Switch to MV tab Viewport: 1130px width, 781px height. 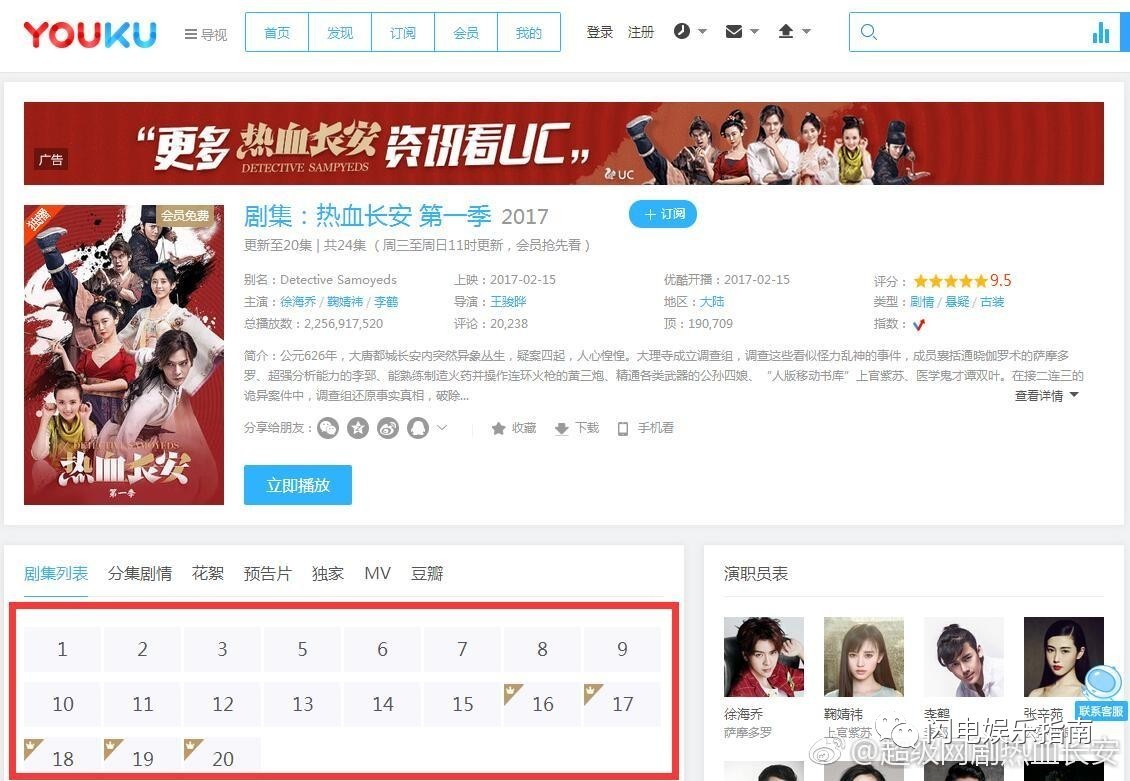(x=378, y=574)
